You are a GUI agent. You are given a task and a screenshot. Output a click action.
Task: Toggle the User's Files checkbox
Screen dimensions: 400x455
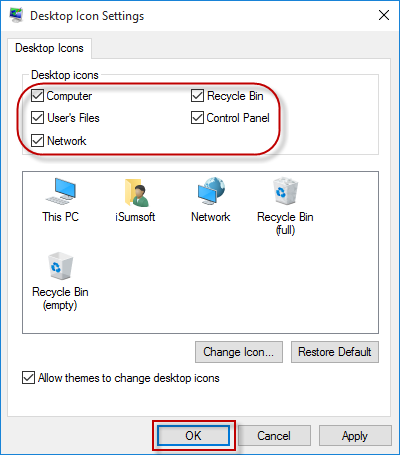pyautogui.click(x=37, y=118)
